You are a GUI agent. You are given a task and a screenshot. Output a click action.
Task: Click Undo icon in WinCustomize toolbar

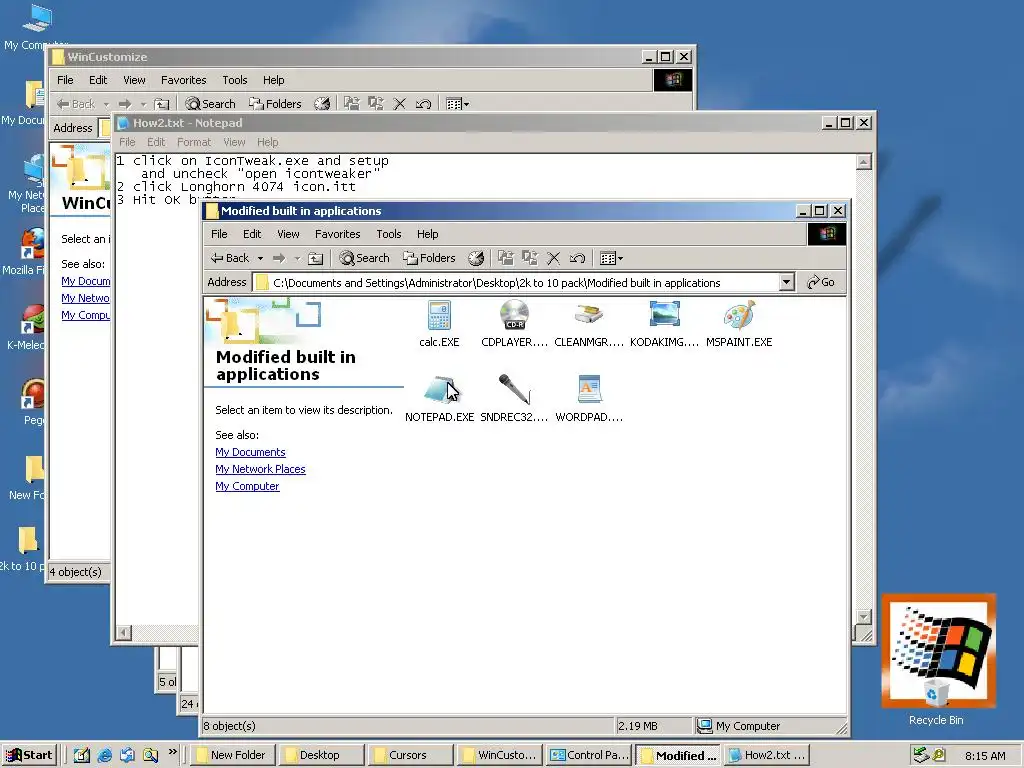point(423,104)
